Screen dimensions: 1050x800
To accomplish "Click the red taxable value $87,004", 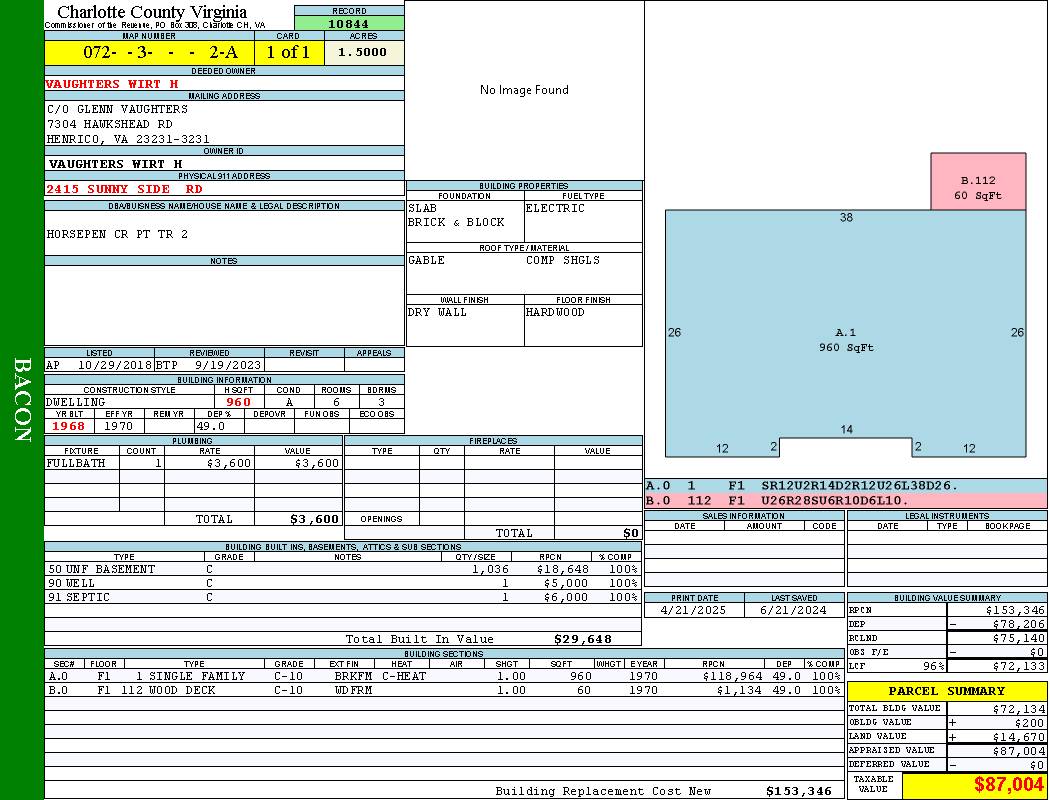I will [973, 785].
